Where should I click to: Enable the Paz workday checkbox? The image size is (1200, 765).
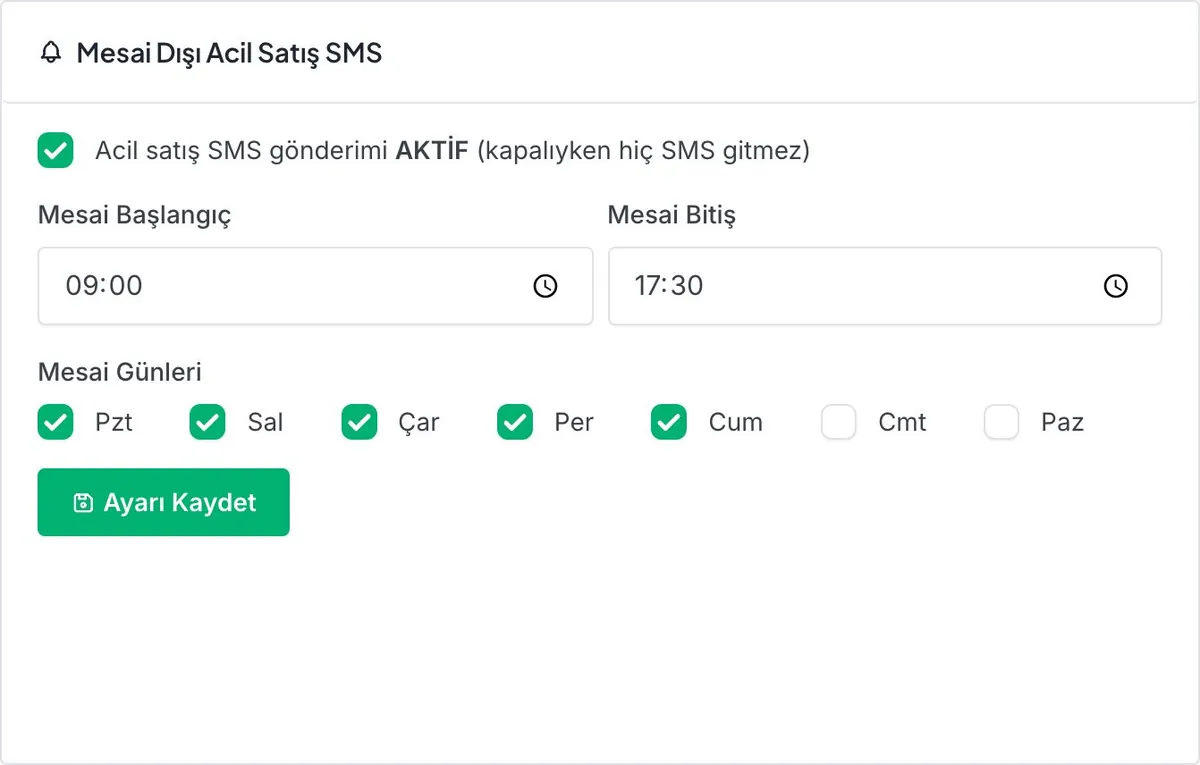(1001, 422)
